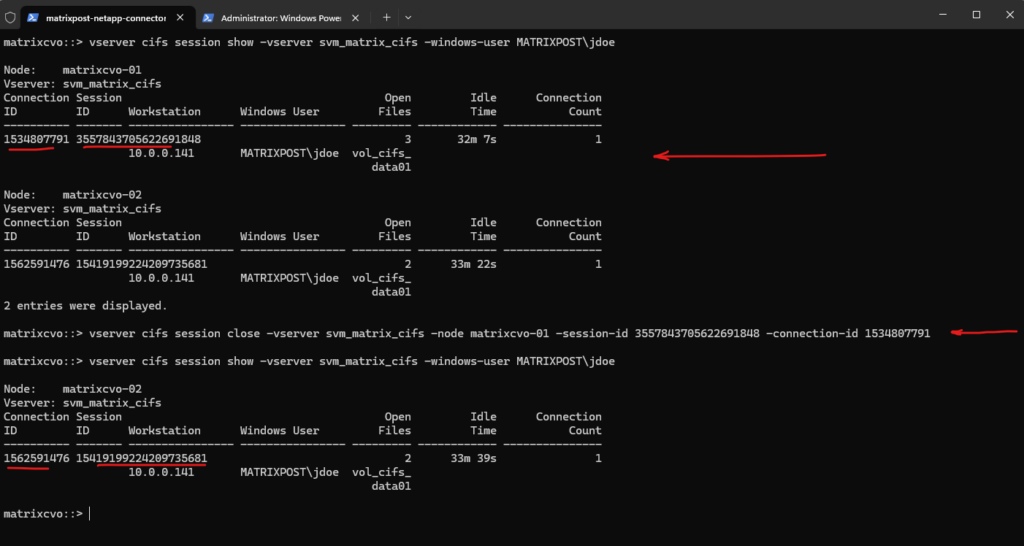Click "2 entries were displayed." text
Viewport: 1024px width, 546px height.
point(85,306)
